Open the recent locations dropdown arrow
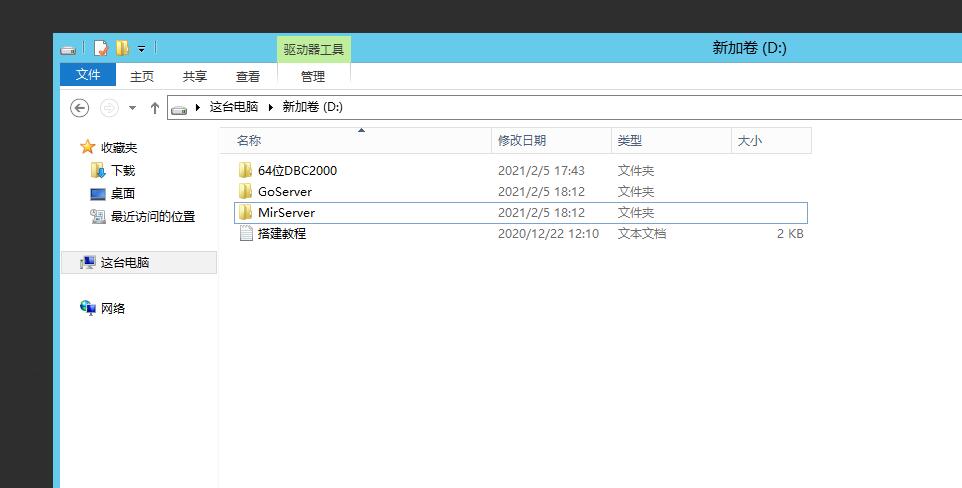The width and height of the screenshot is (962, 488). [132, 108]
